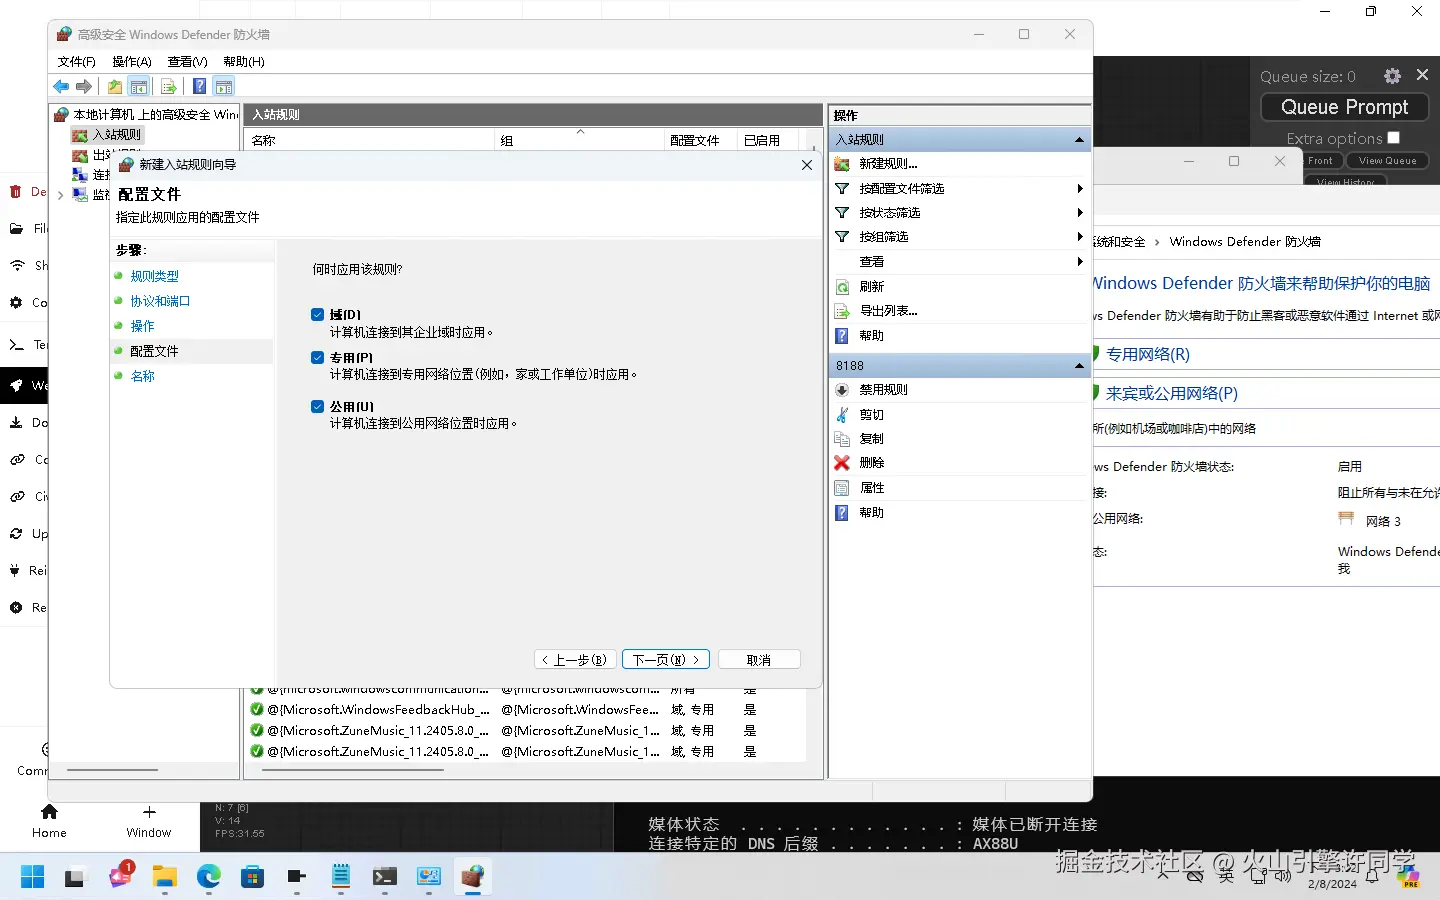Click 上一步(B) back button
The image size is (1440, 900).
click(x=576, y=660)
